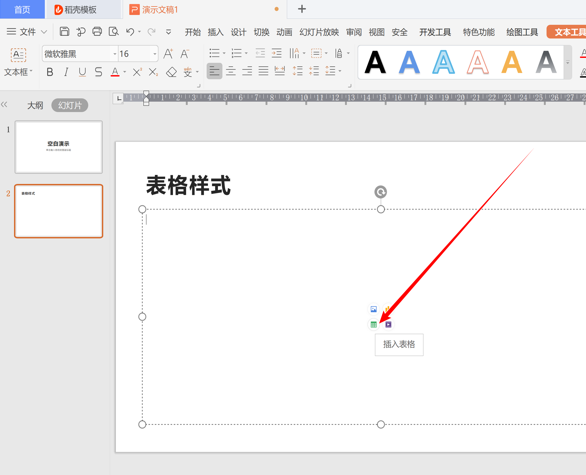Viewport: 586px width, 475px height.
Task: Toggle underline formatting
Action: [82, 72]
